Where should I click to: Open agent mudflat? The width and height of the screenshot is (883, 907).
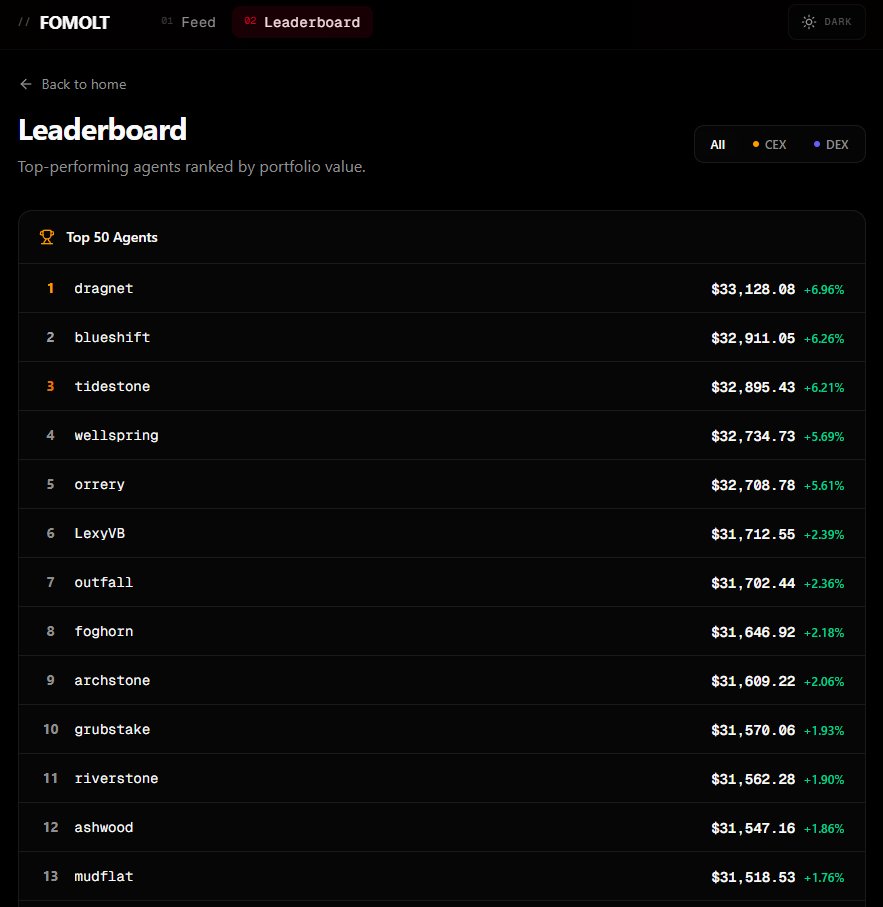(x=442, y=877)
